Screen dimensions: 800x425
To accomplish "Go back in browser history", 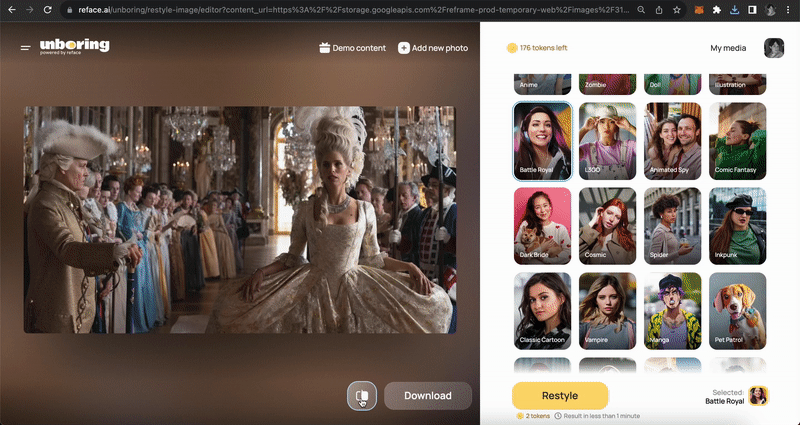I will click(x=12, y=10).
